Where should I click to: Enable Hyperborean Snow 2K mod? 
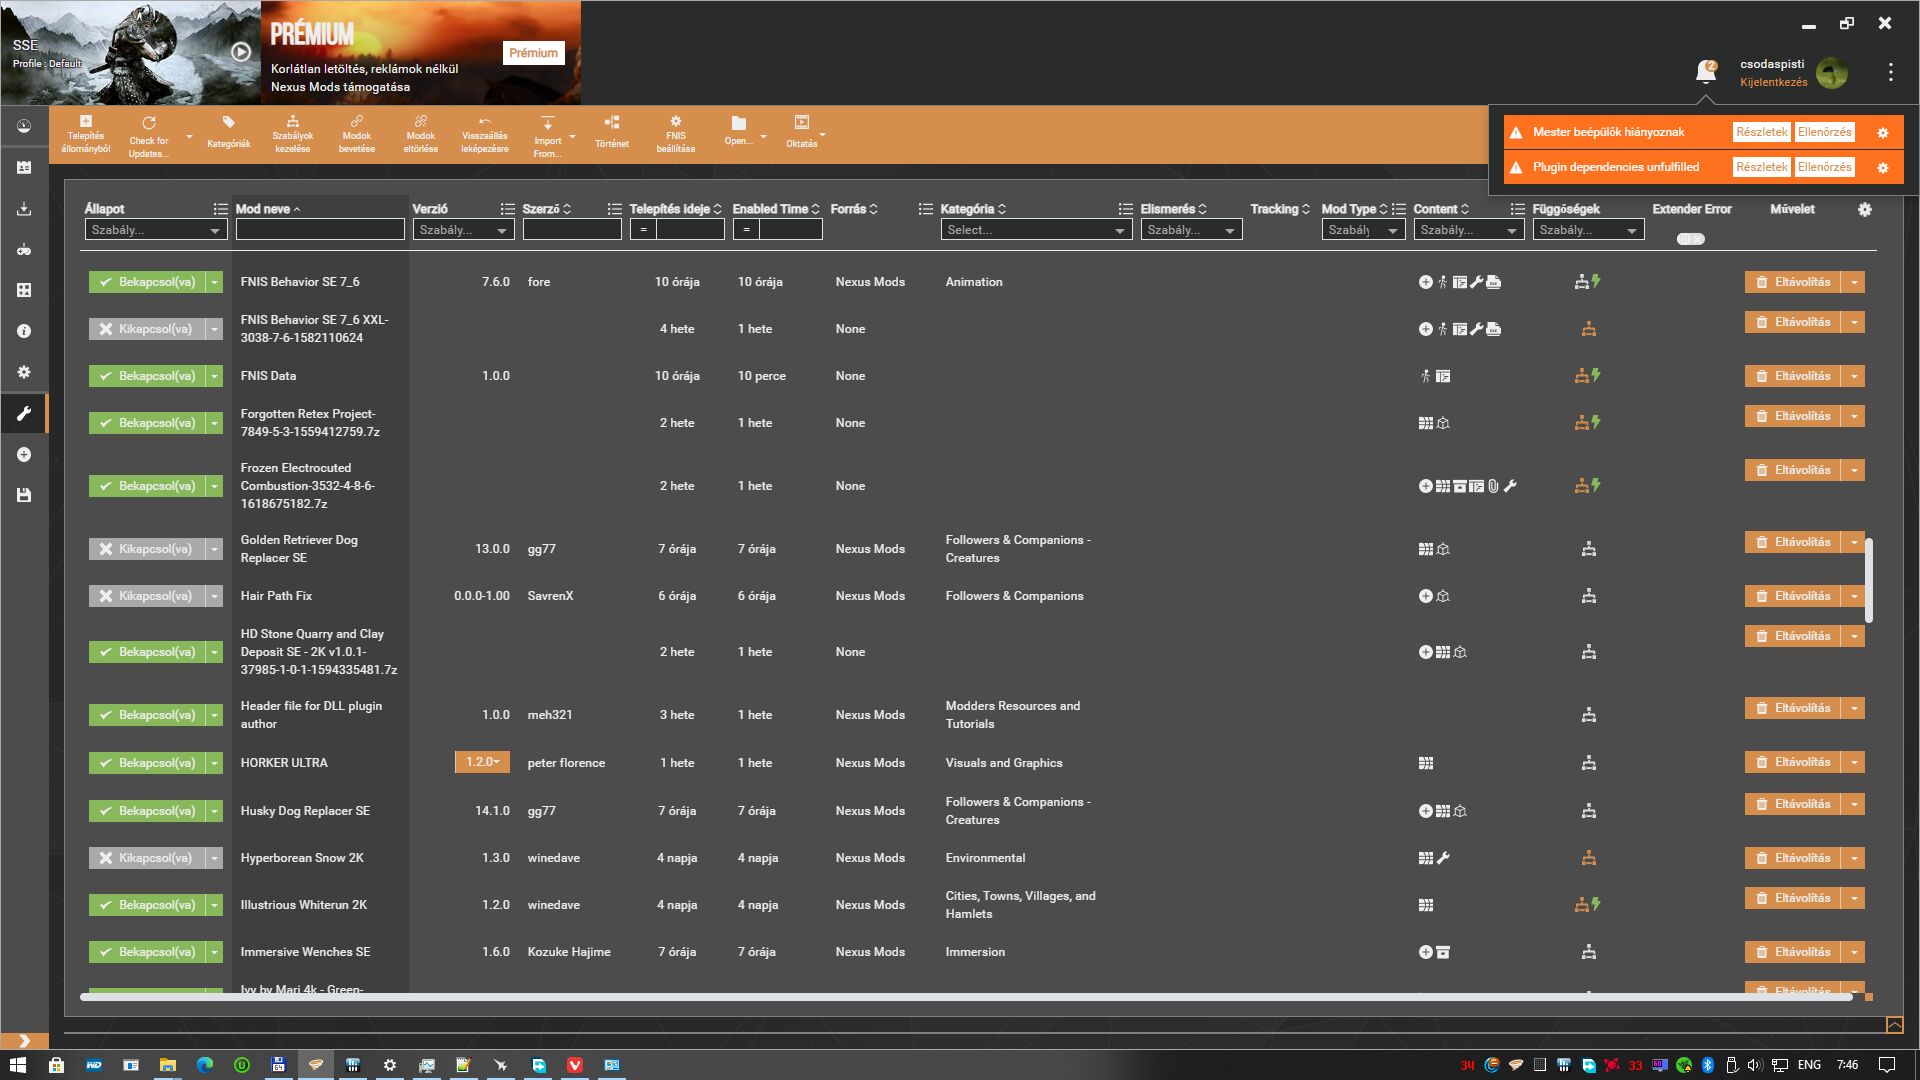point(147,858)
